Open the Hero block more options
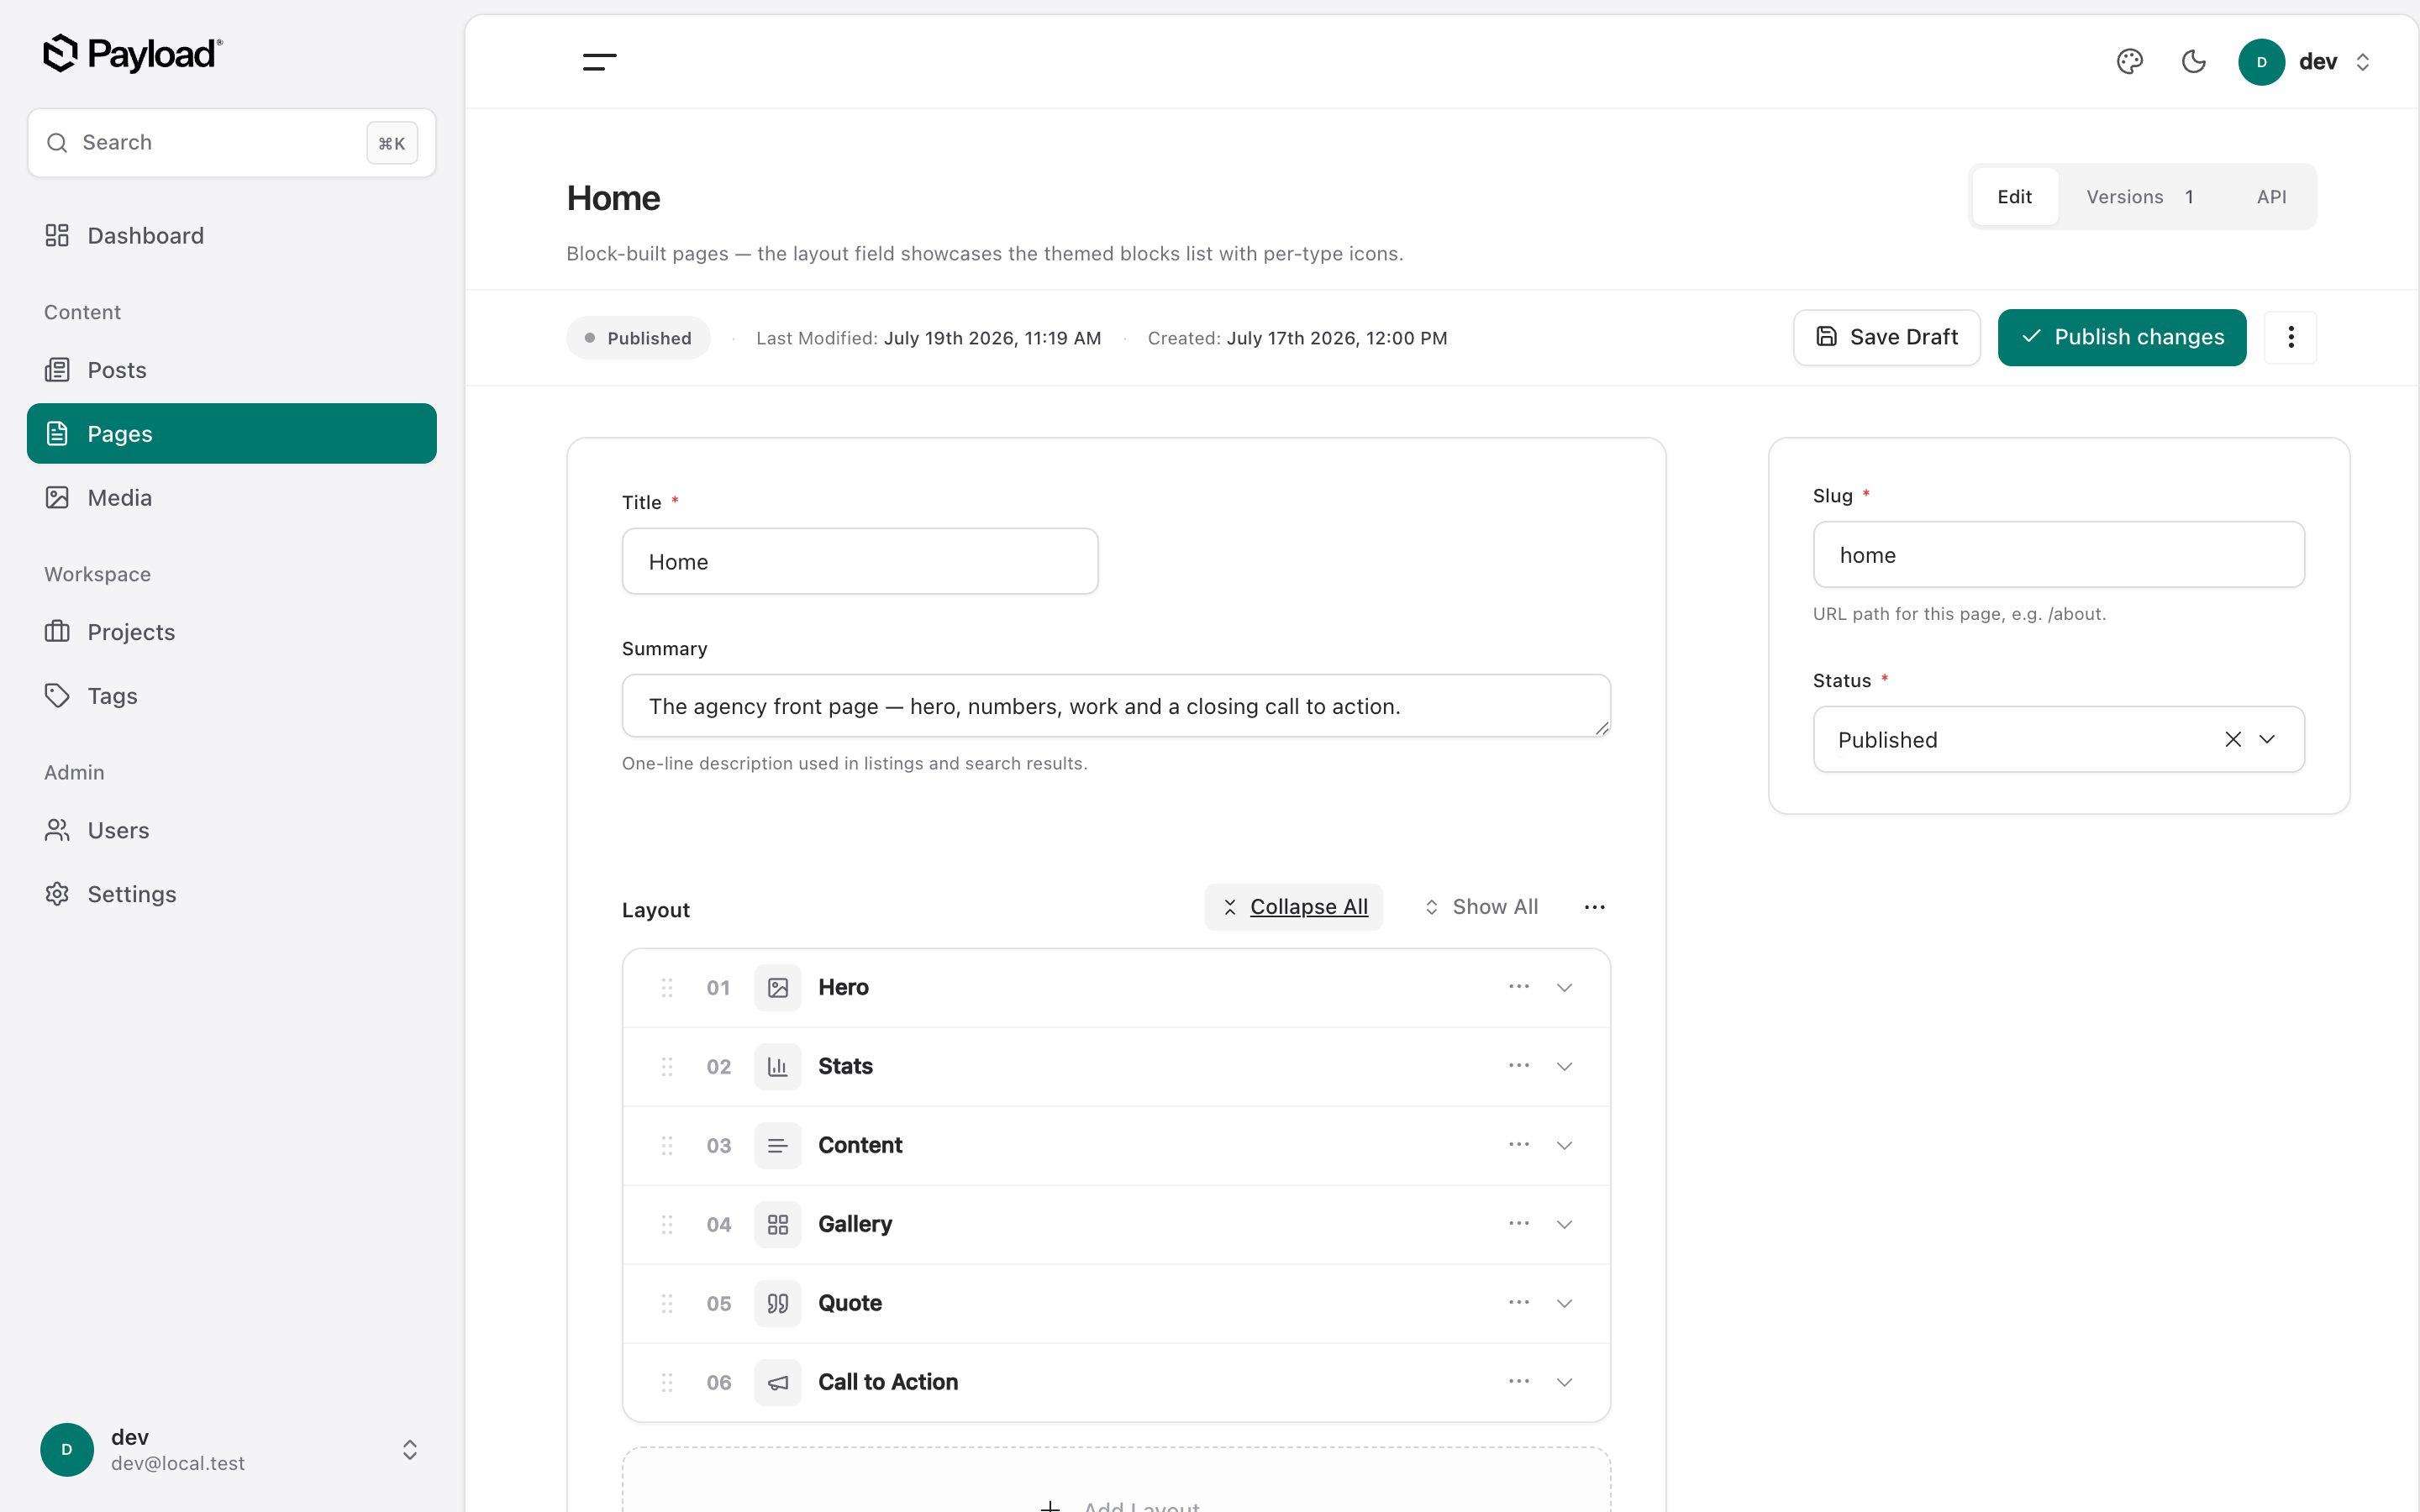The height and width of the screenshot is (1512, 2420). click(x=1519, y=987)
